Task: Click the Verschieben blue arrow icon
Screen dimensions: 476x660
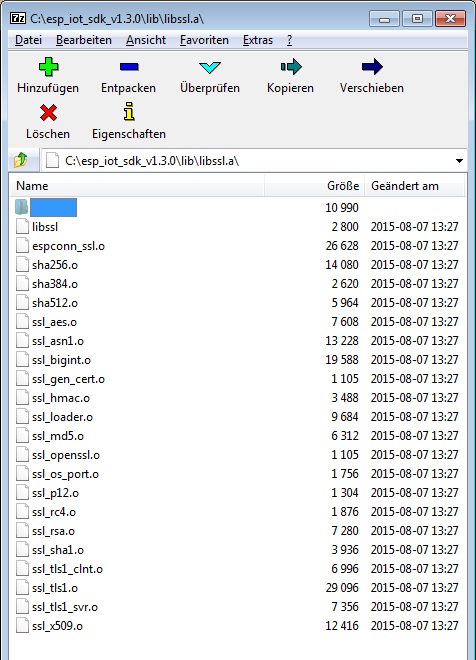Action: pyautogui.click(x=372, y=67)
